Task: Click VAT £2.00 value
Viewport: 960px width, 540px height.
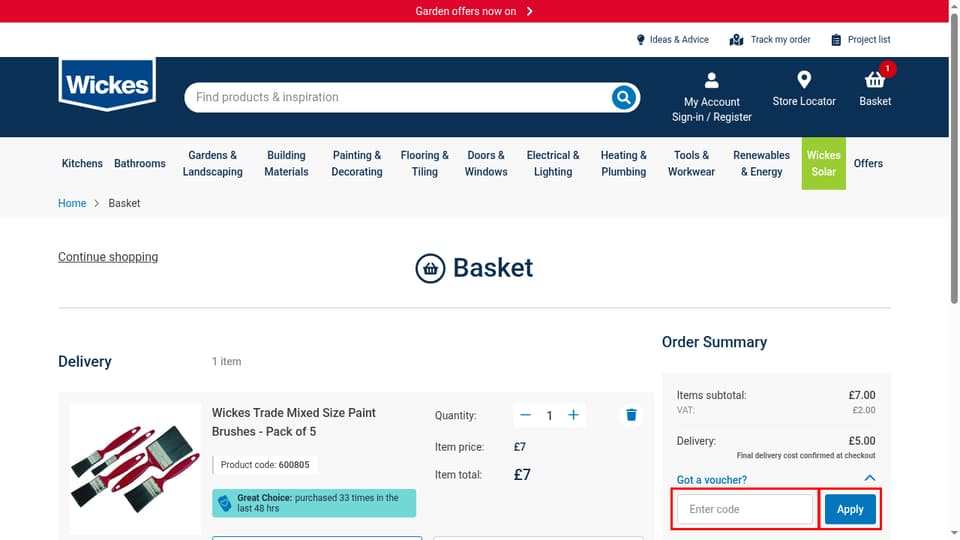Action: 864,410
